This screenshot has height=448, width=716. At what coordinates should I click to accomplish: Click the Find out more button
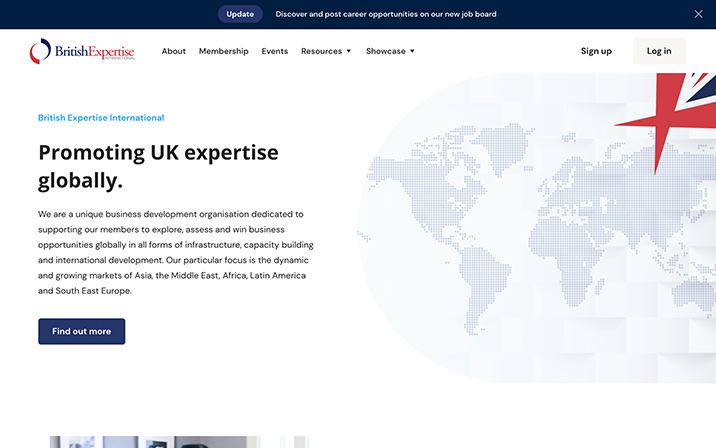click(82, 331)
